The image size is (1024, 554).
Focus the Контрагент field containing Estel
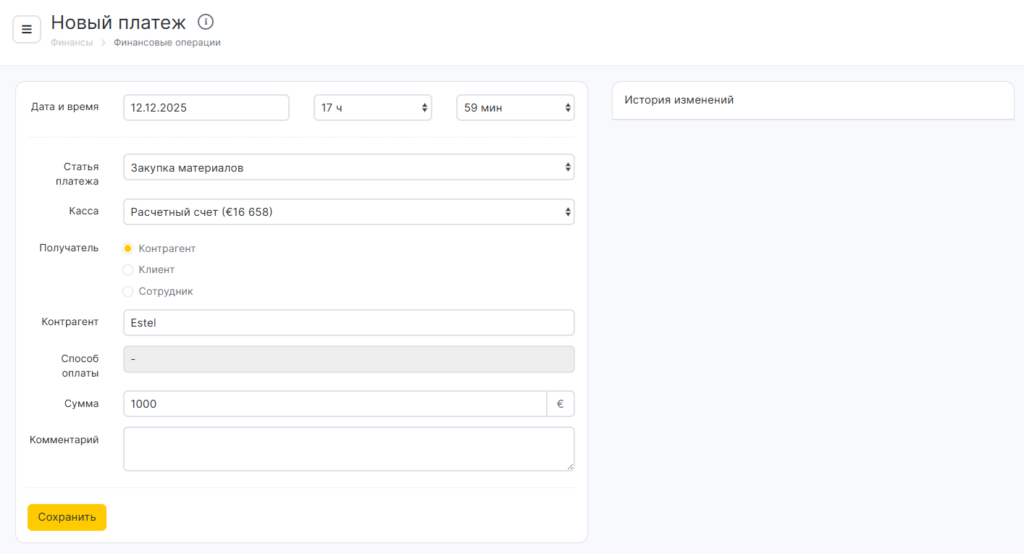tap(348, 323)
